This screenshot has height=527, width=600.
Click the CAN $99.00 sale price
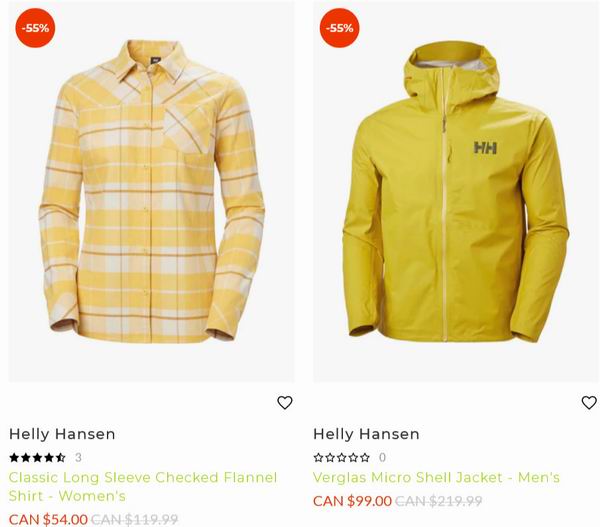pyautogui.click(x=352, y=501)
